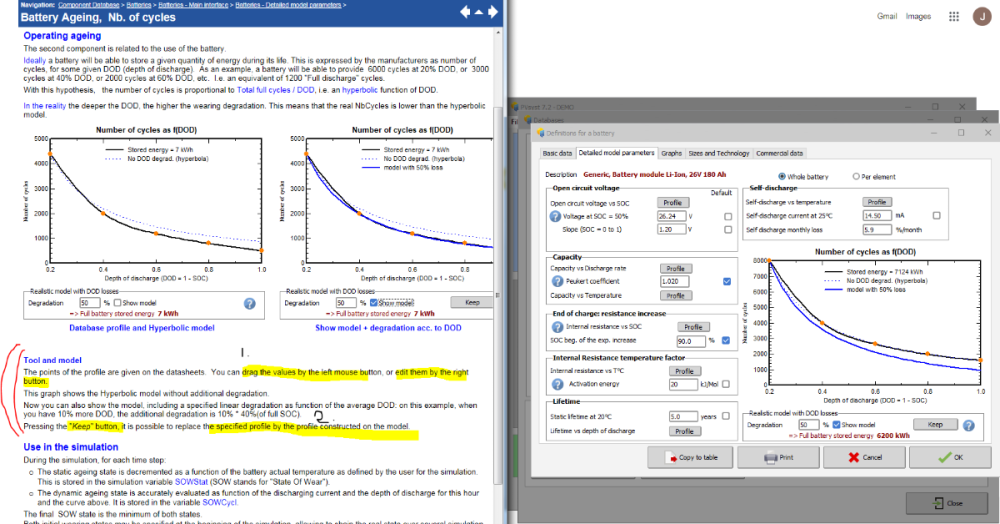This screenshot has height=524, width=1000.
Task: Click the next page arrow in help header
Action: pyautogui.click(x=492, y=12)
